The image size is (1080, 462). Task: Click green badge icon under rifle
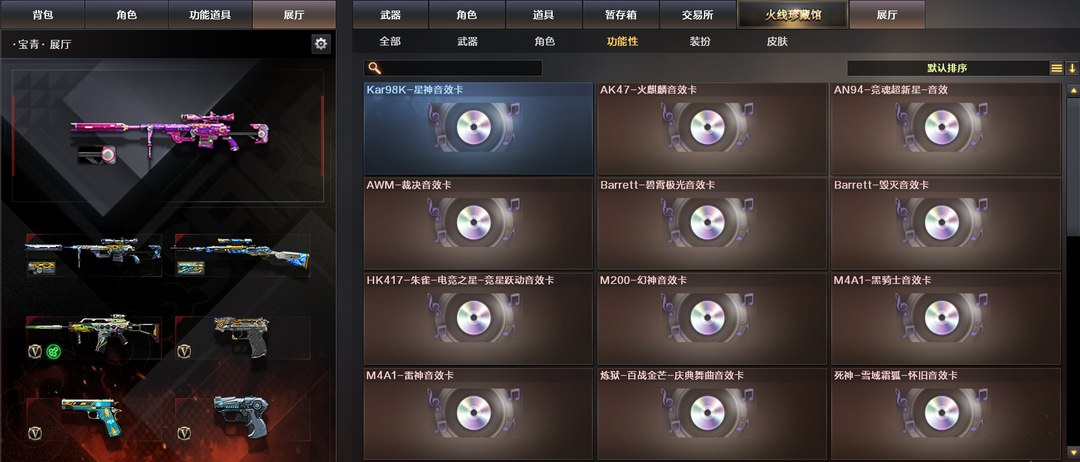pos(54,351)
